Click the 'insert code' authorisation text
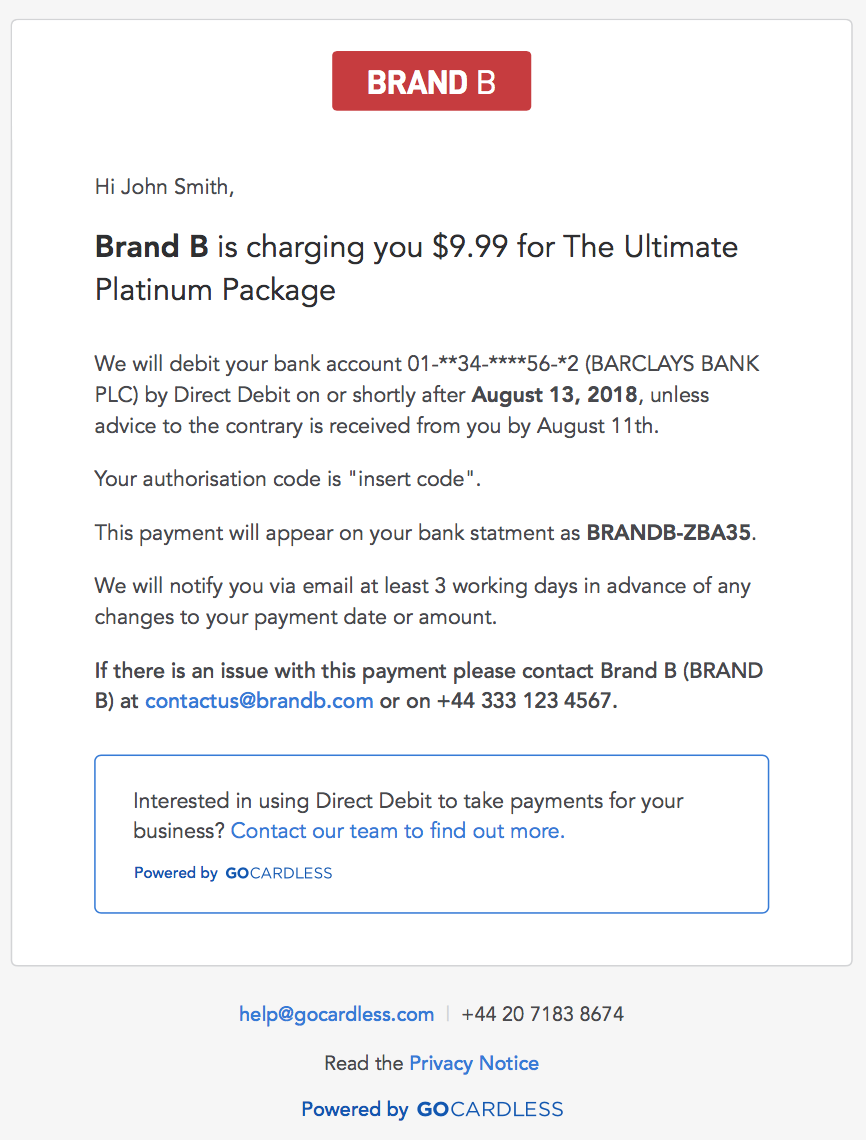Viewport: 866px width, 1140px height. coord(412,479)
